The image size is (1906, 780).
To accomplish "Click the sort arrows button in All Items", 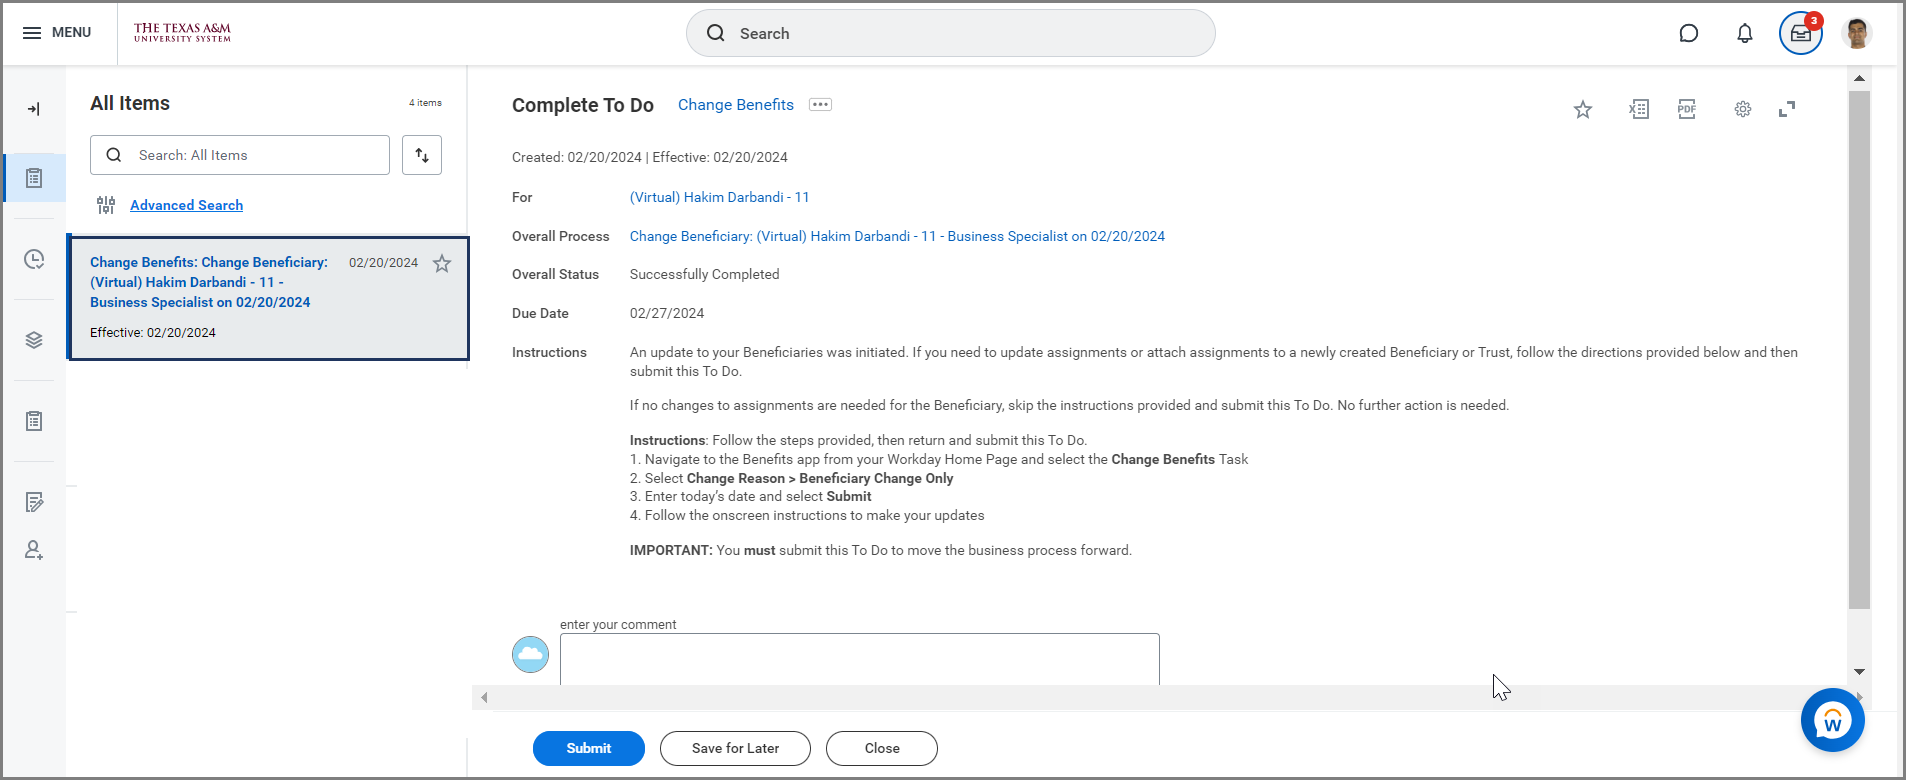I will tap(422, 155).
